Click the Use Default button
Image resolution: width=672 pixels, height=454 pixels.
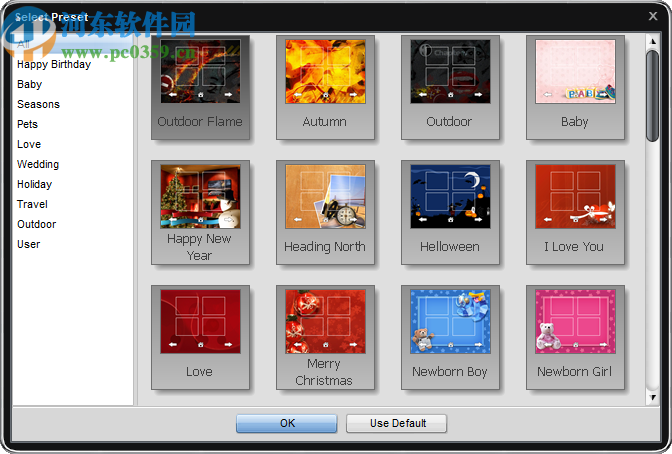tap(397, 423)
